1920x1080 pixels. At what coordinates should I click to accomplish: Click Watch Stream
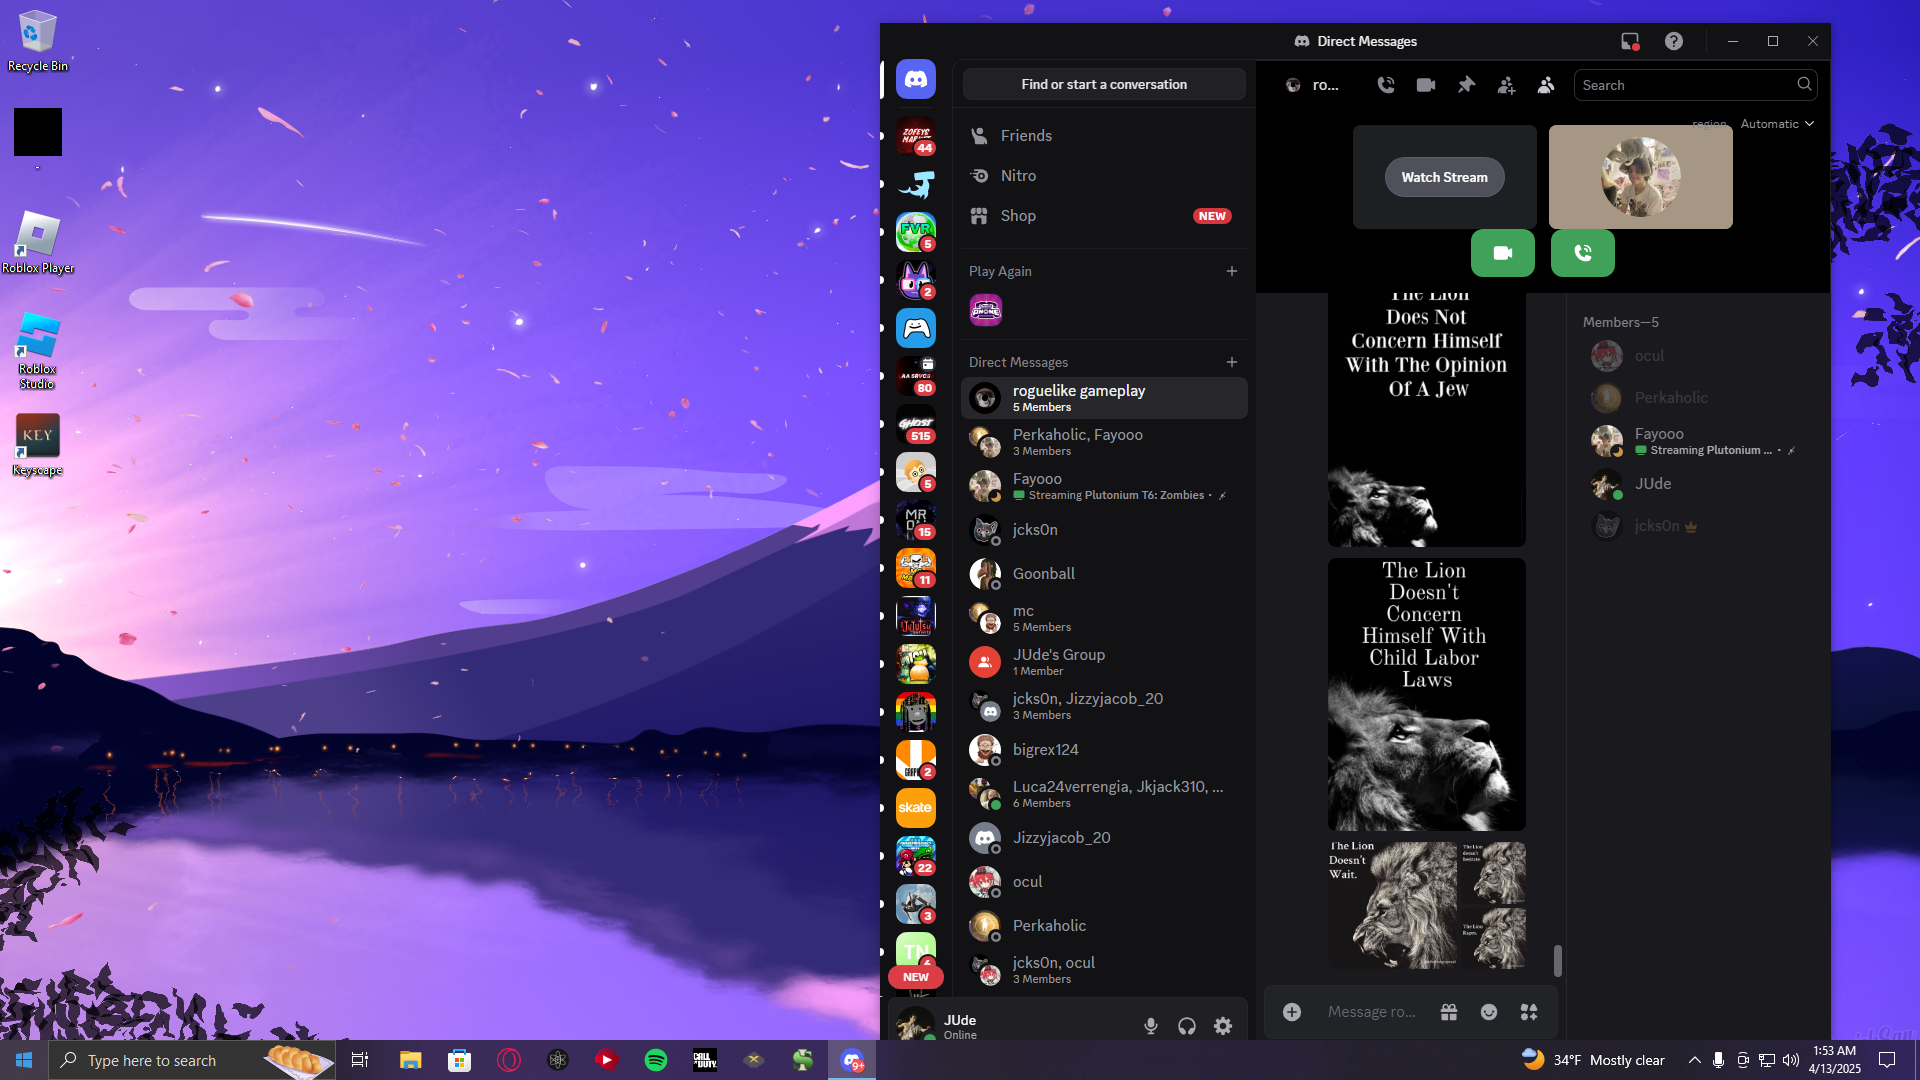[1445, 177]
